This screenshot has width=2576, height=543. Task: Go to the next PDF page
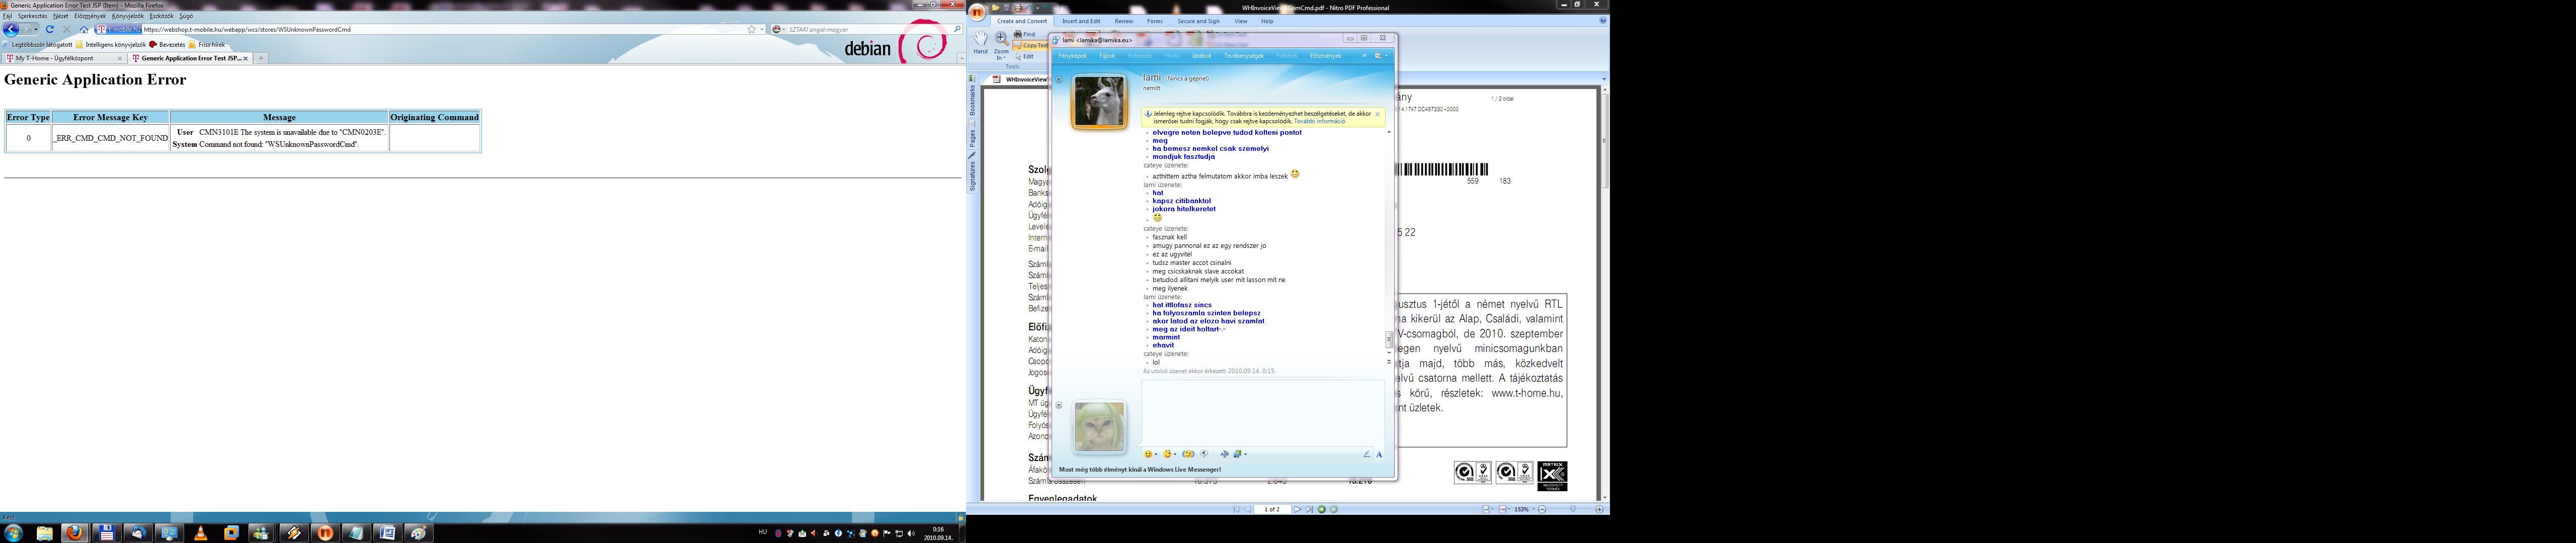1297,509
